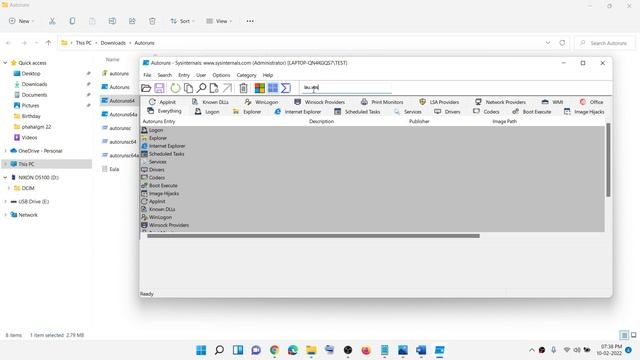Toggle the colored Microsoft entries filter button
The width and height of the screenshot is (640, 360).
click(x=260, y=88)
